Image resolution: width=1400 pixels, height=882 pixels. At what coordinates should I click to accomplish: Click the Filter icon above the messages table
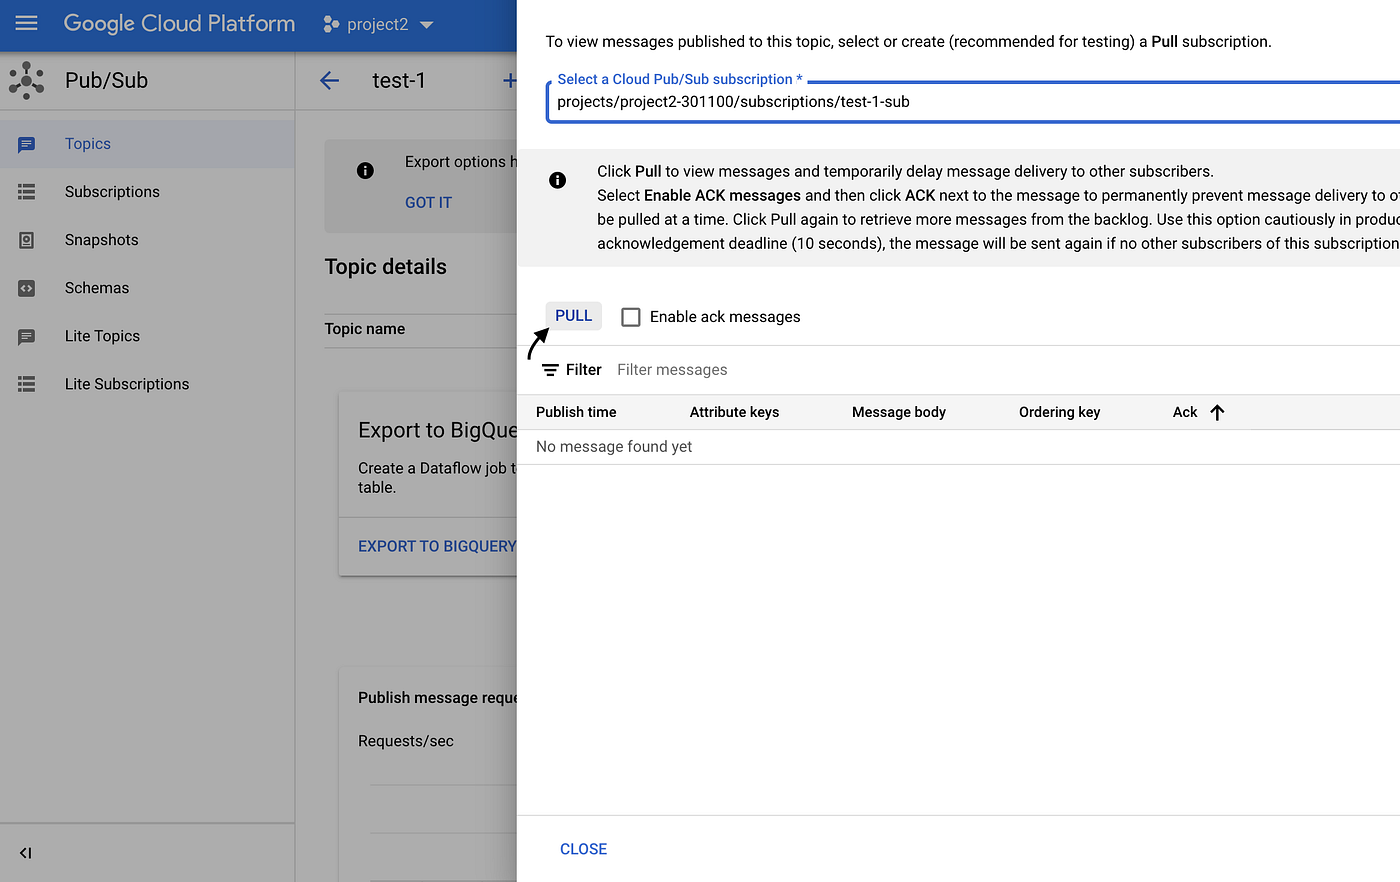click(x=550, y=370)
